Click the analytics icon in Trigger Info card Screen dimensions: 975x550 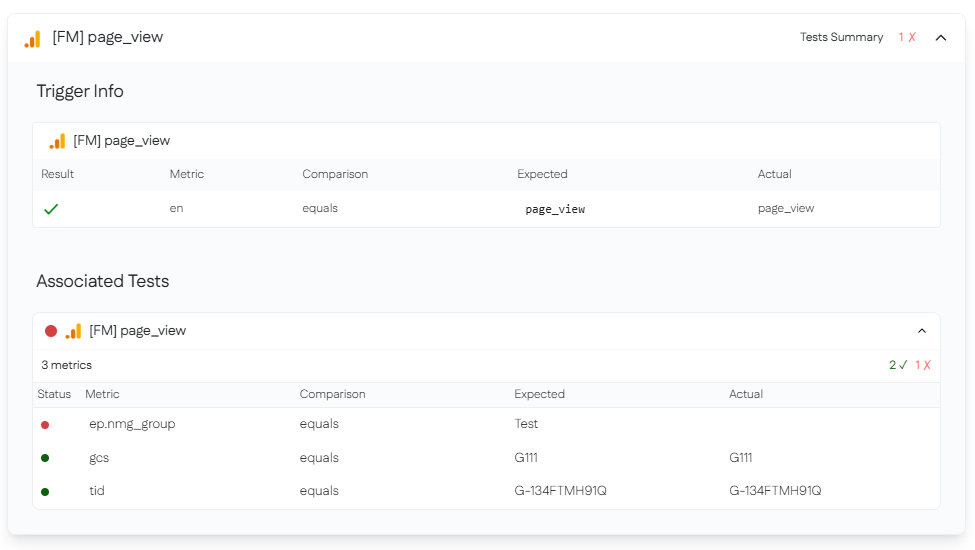pyautogui.click(x=57, y=141)
